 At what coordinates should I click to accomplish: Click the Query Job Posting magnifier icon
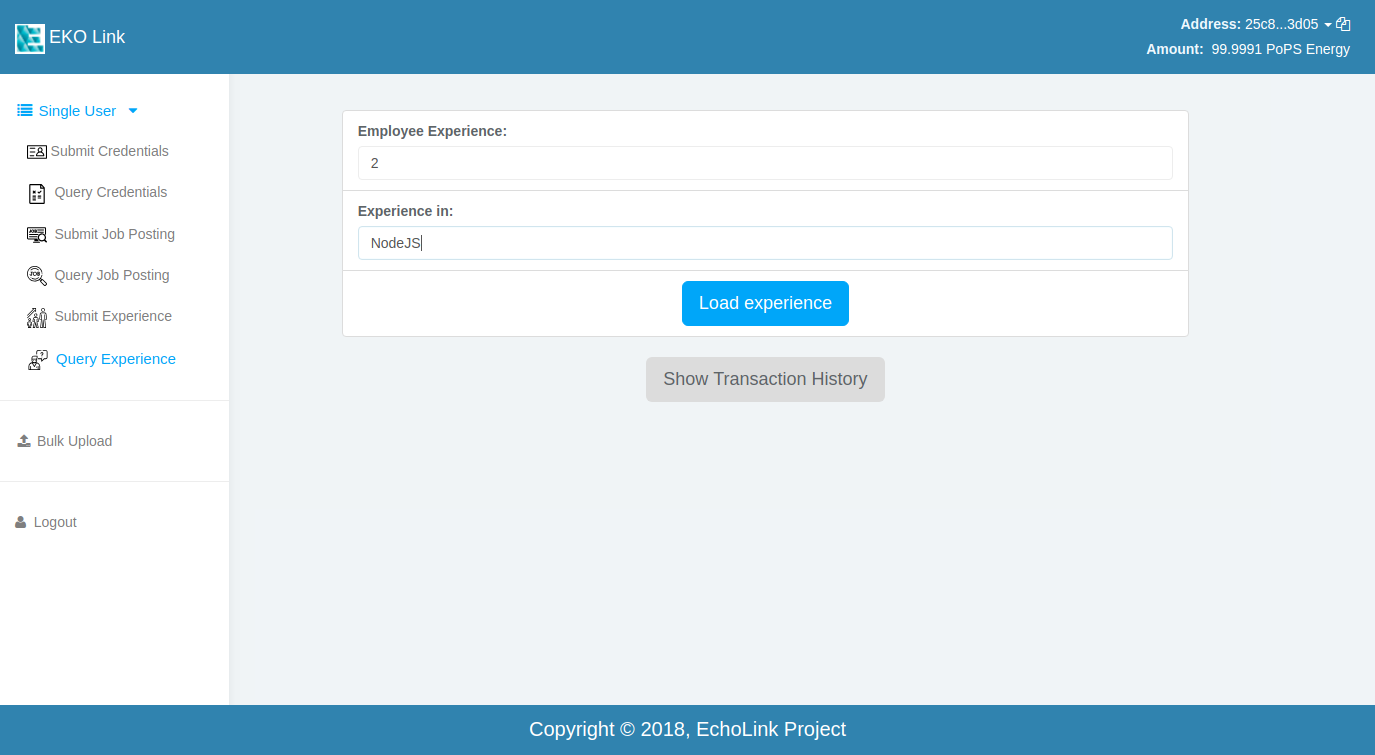pyautogui.click(x=37, y=276)
